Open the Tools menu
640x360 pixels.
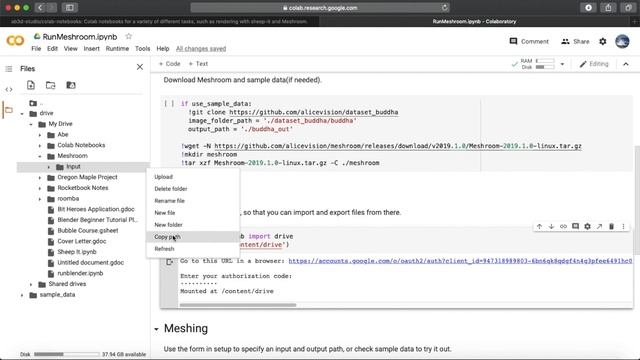pyautogui.click(x=142, y=49)
